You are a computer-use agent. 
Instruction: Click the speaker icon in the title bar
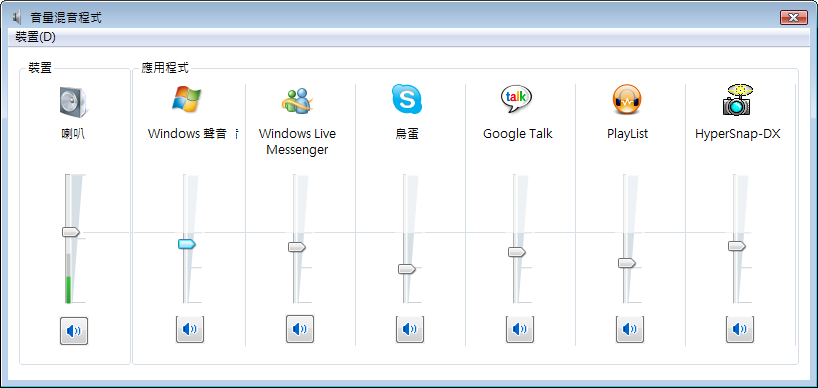pos(18,18)
